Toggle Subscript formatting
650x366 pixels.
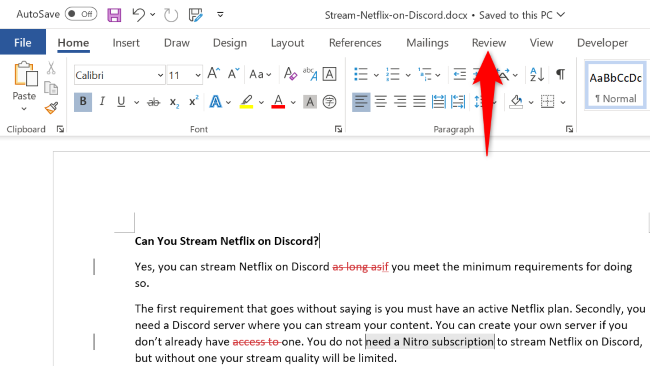[x=174, y=102]
